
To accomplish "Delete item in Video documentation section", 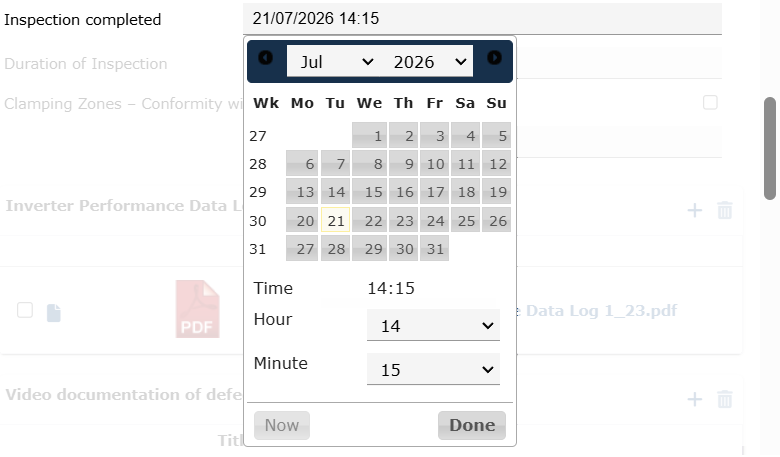I will point(725,399).
